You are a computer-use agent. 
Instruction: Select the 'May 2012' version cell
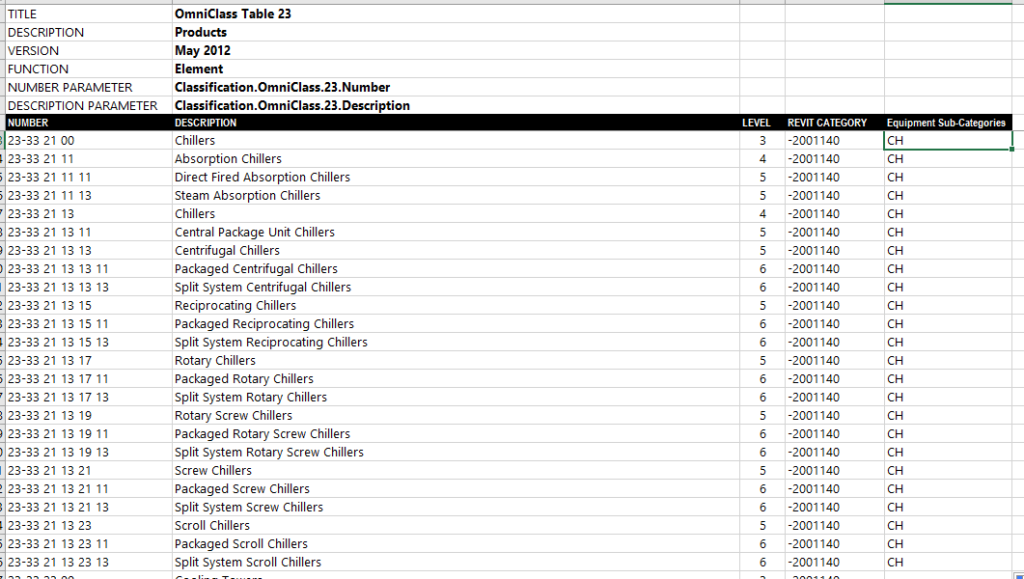(x=456, y=50)
